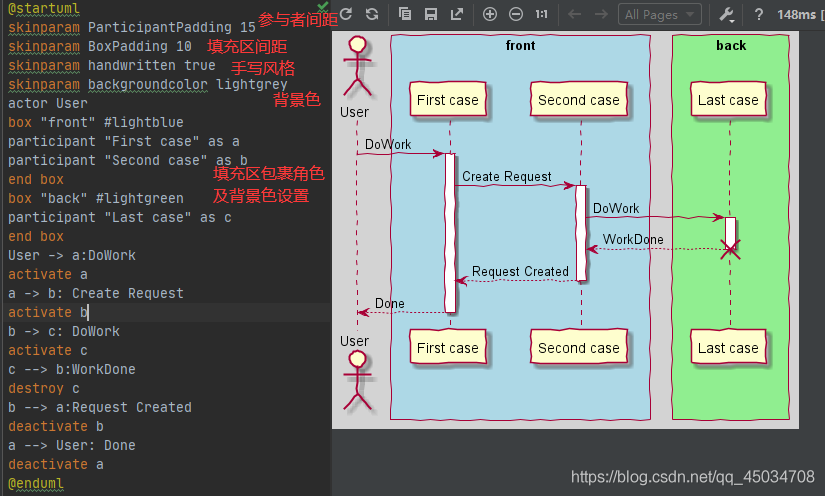Image resolution: width=825 pixels, height=496 pixels.
Task: Go to next page arrow
Action: click(601, 14)
